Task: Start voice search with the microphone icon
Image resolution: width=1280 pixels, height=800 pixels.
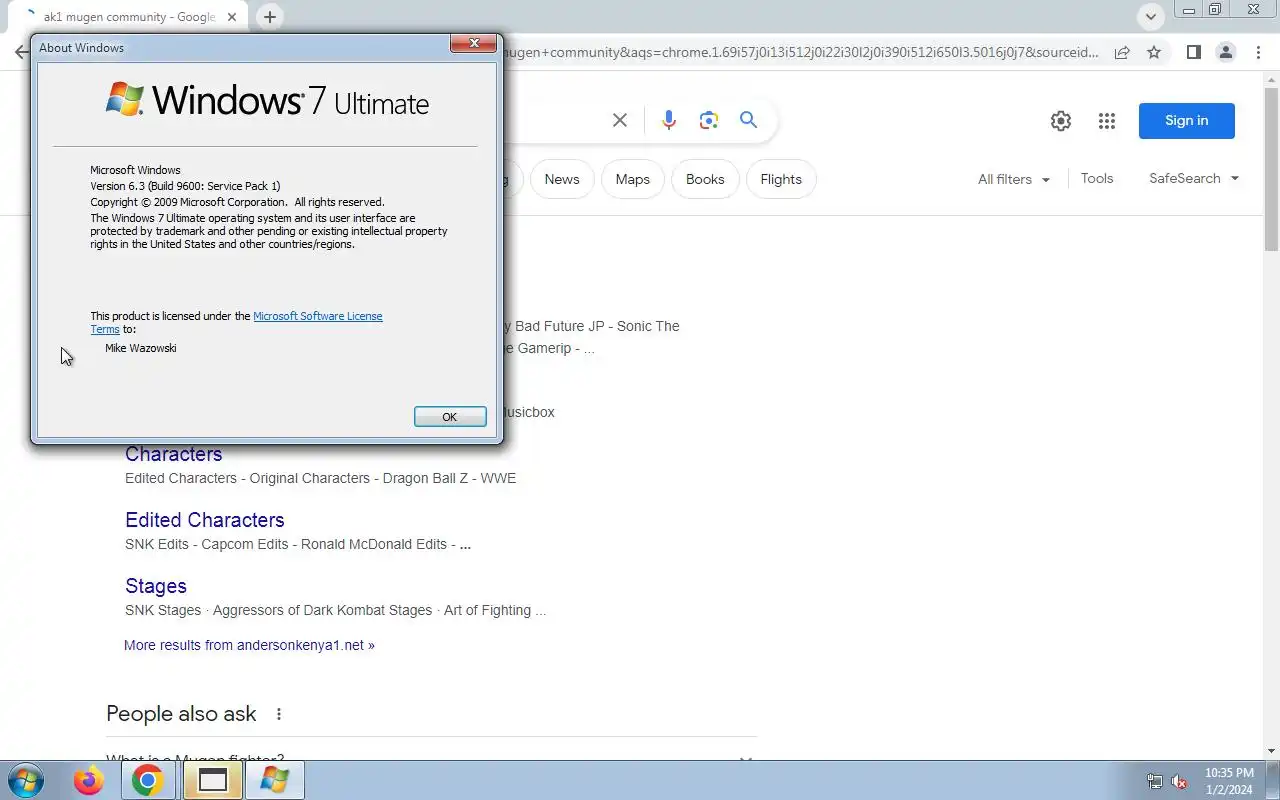Action: pos(669,120)
